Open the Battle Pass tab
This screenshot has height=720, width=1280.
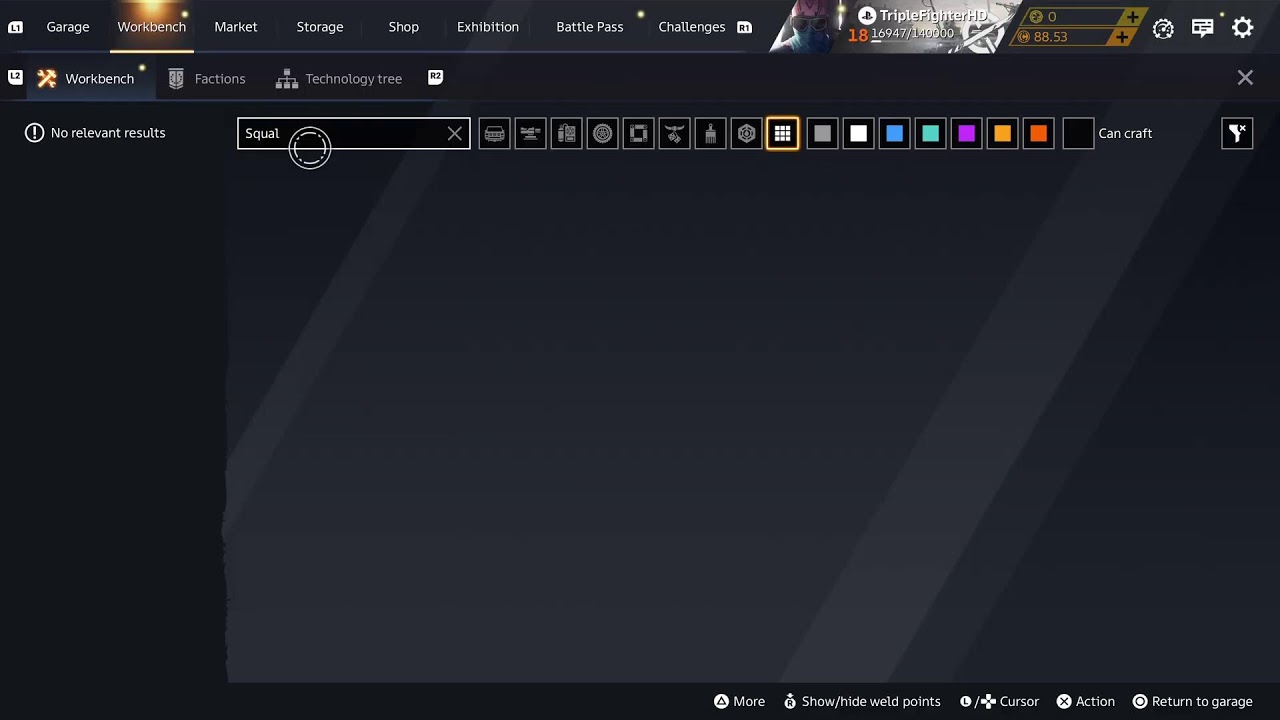click(x=590, y=27)
